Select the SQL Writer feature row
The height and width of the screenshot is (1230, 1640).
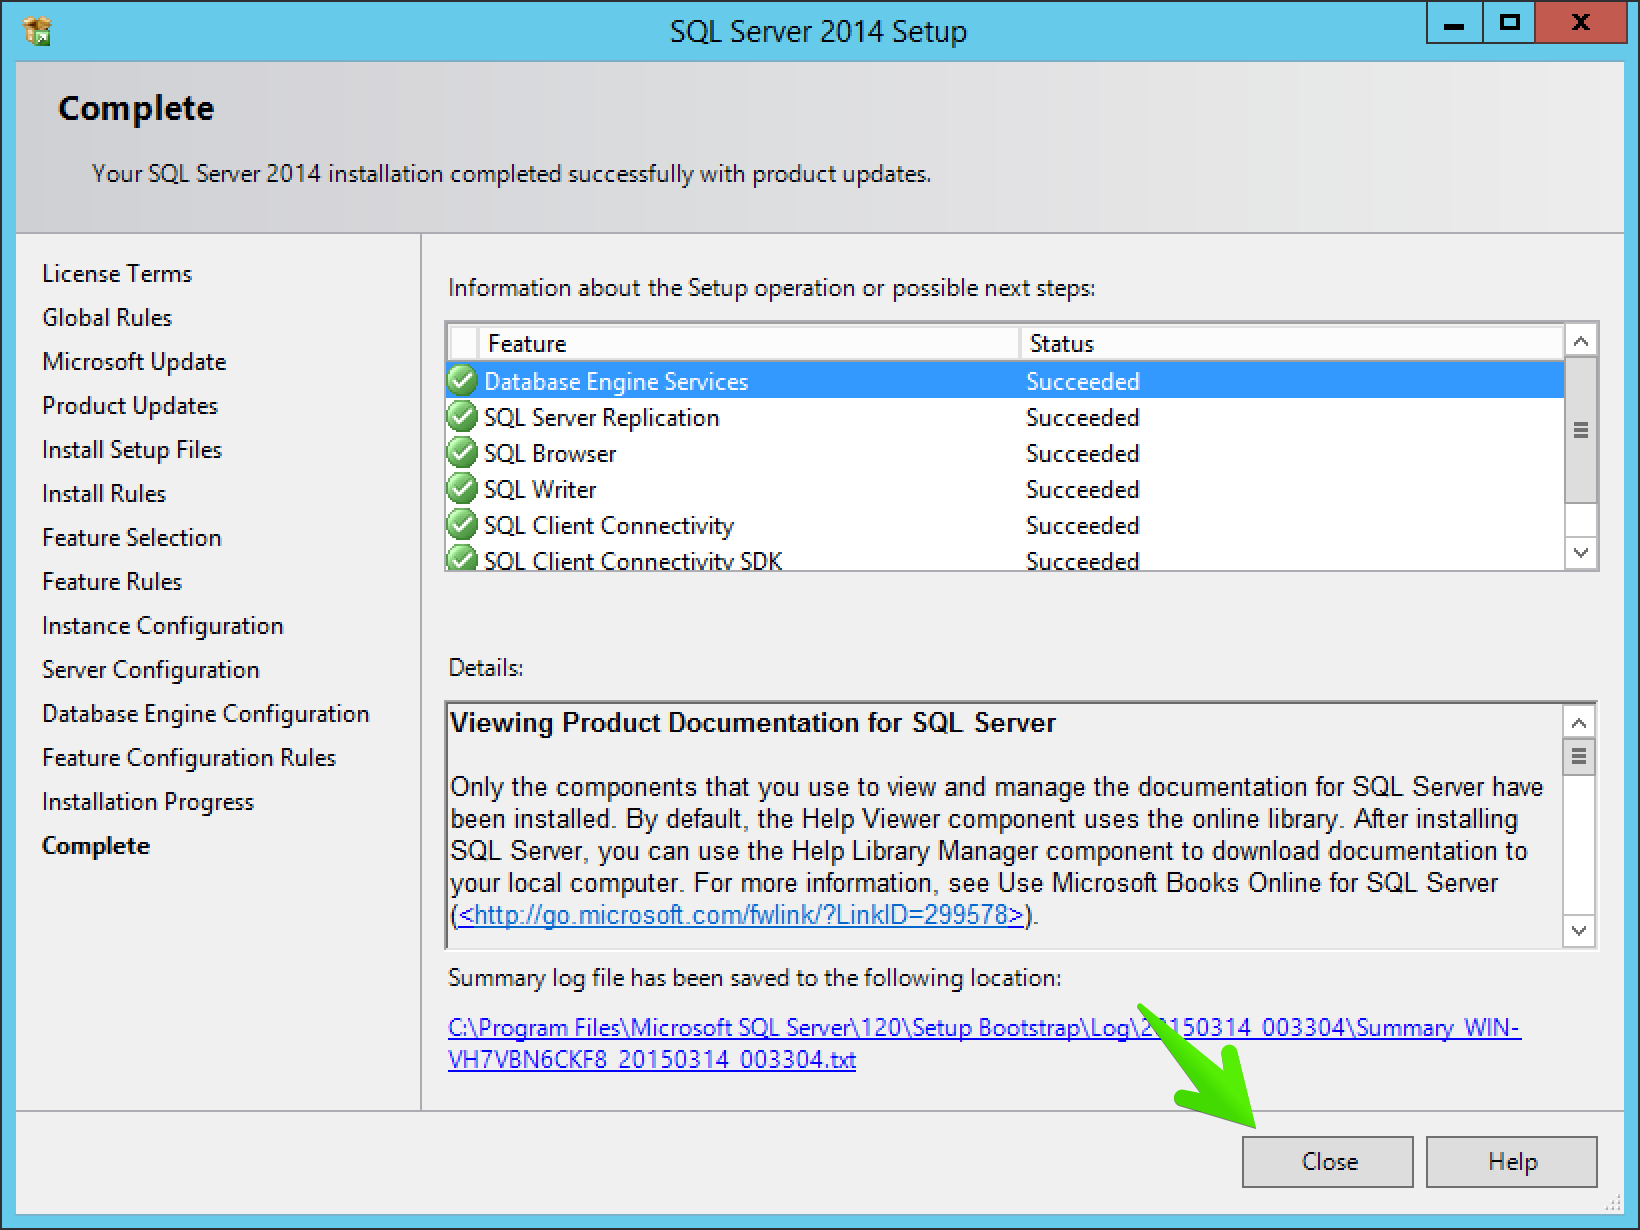coord(1005,489)
